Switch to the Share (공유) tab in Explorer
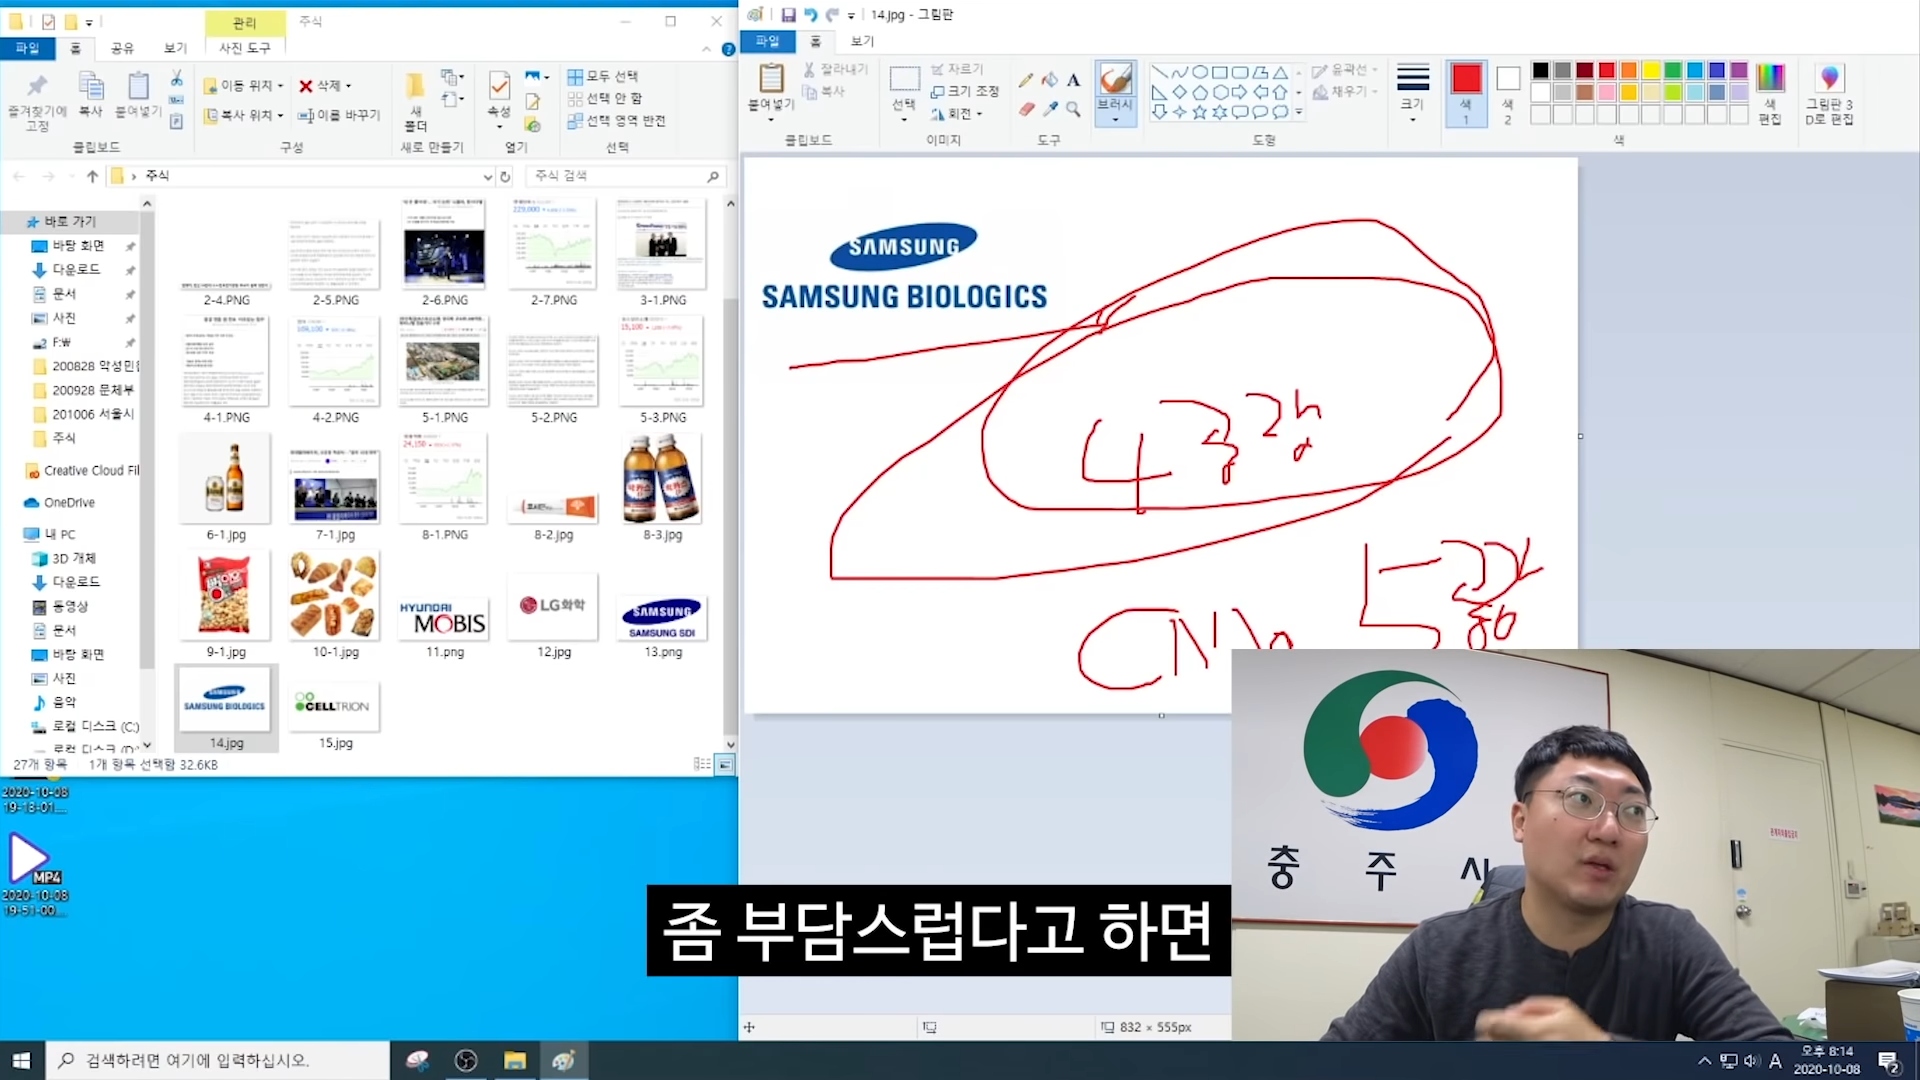The width and height of the screenshot is (1920, 1080). [x=122, y=48]
